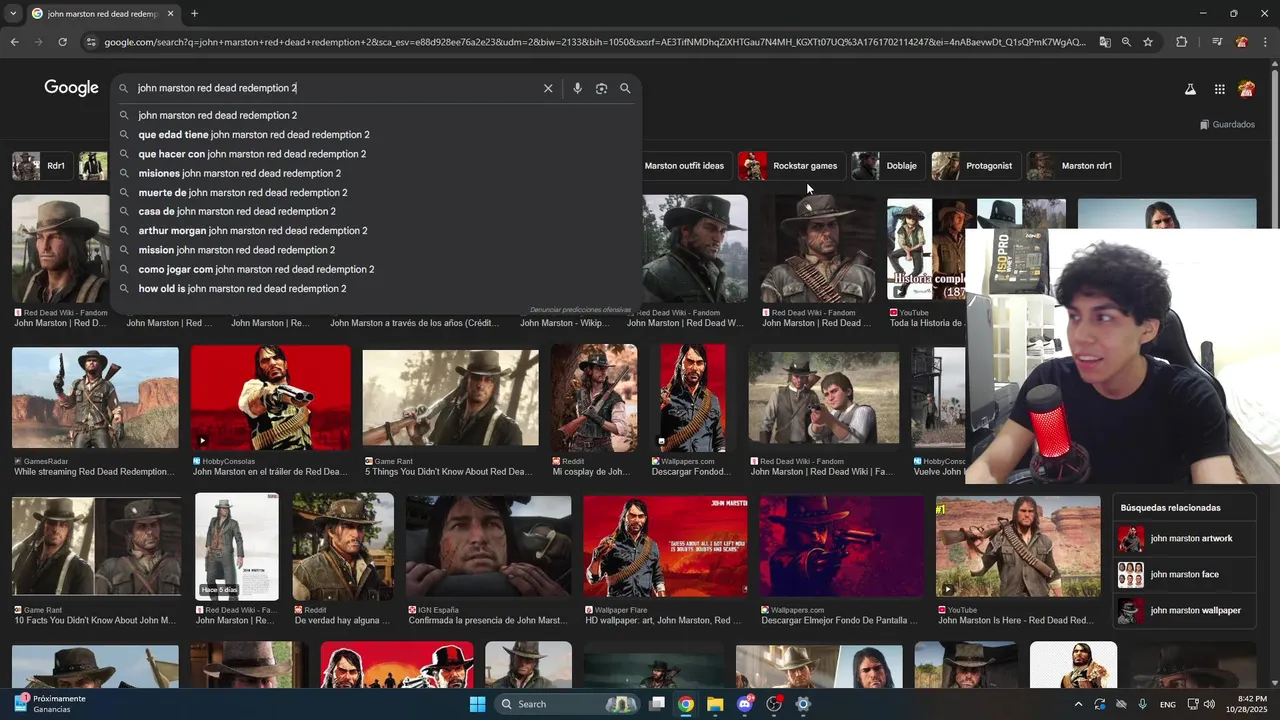Image resolution: width=1280 pixels, height=720 pixels.
Task: Open the tab search dropdown arrow
Action: [14, 14]
